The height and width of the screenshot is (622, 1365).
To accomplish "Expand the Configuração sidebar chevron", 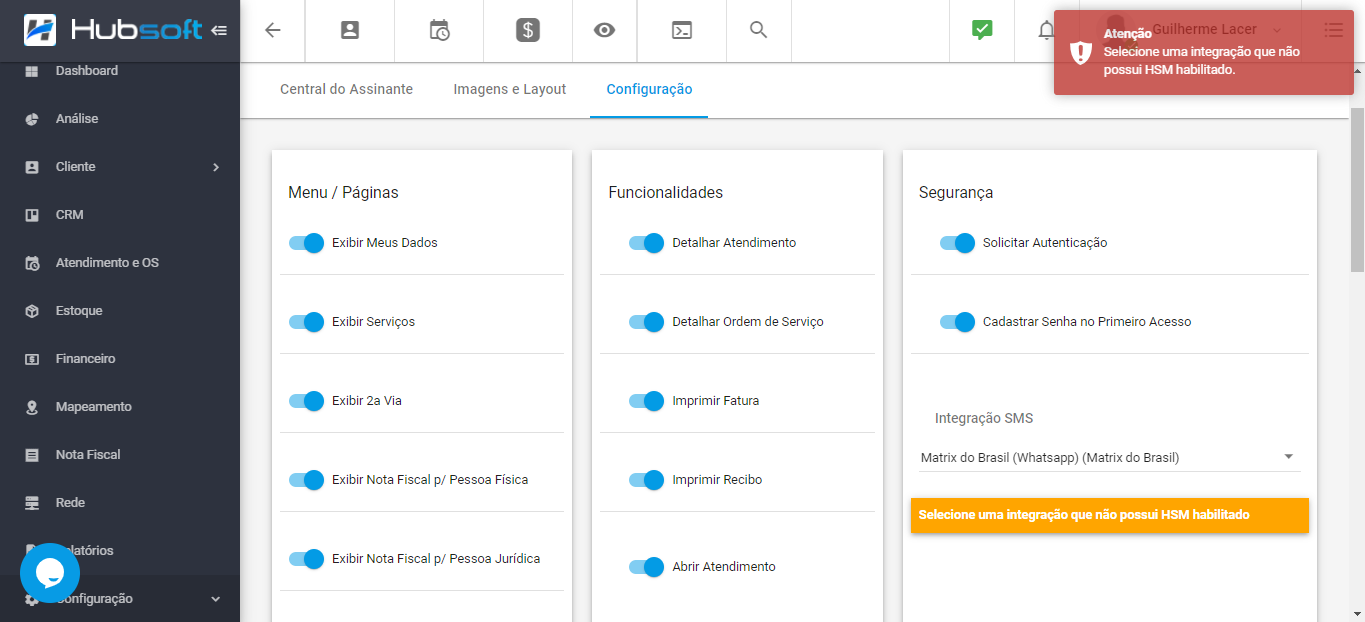I will point(216,599).
